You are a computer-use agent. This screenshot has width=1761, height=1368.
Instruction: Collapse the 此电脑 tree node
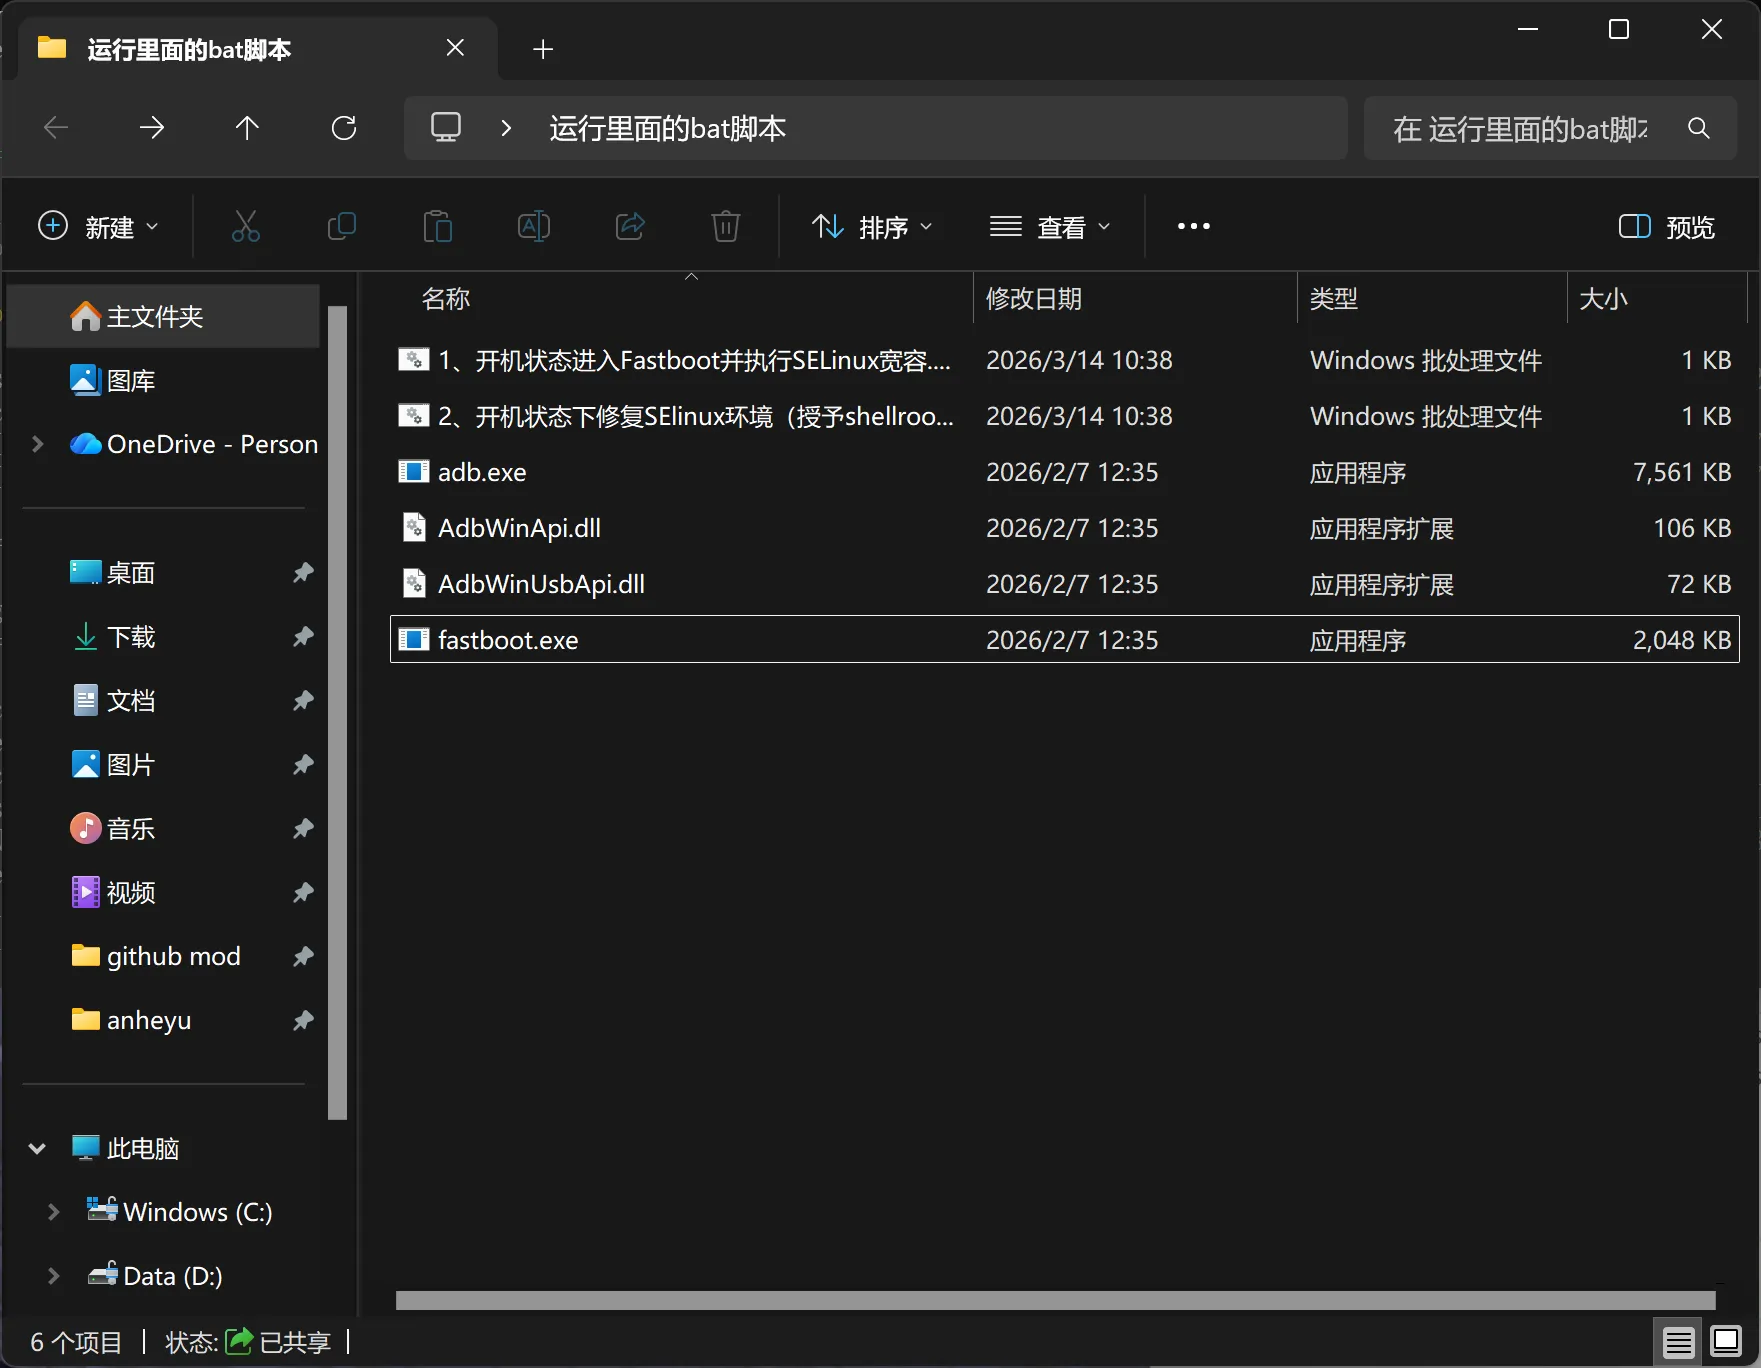pyautogui.click(x=37, y=1148)
